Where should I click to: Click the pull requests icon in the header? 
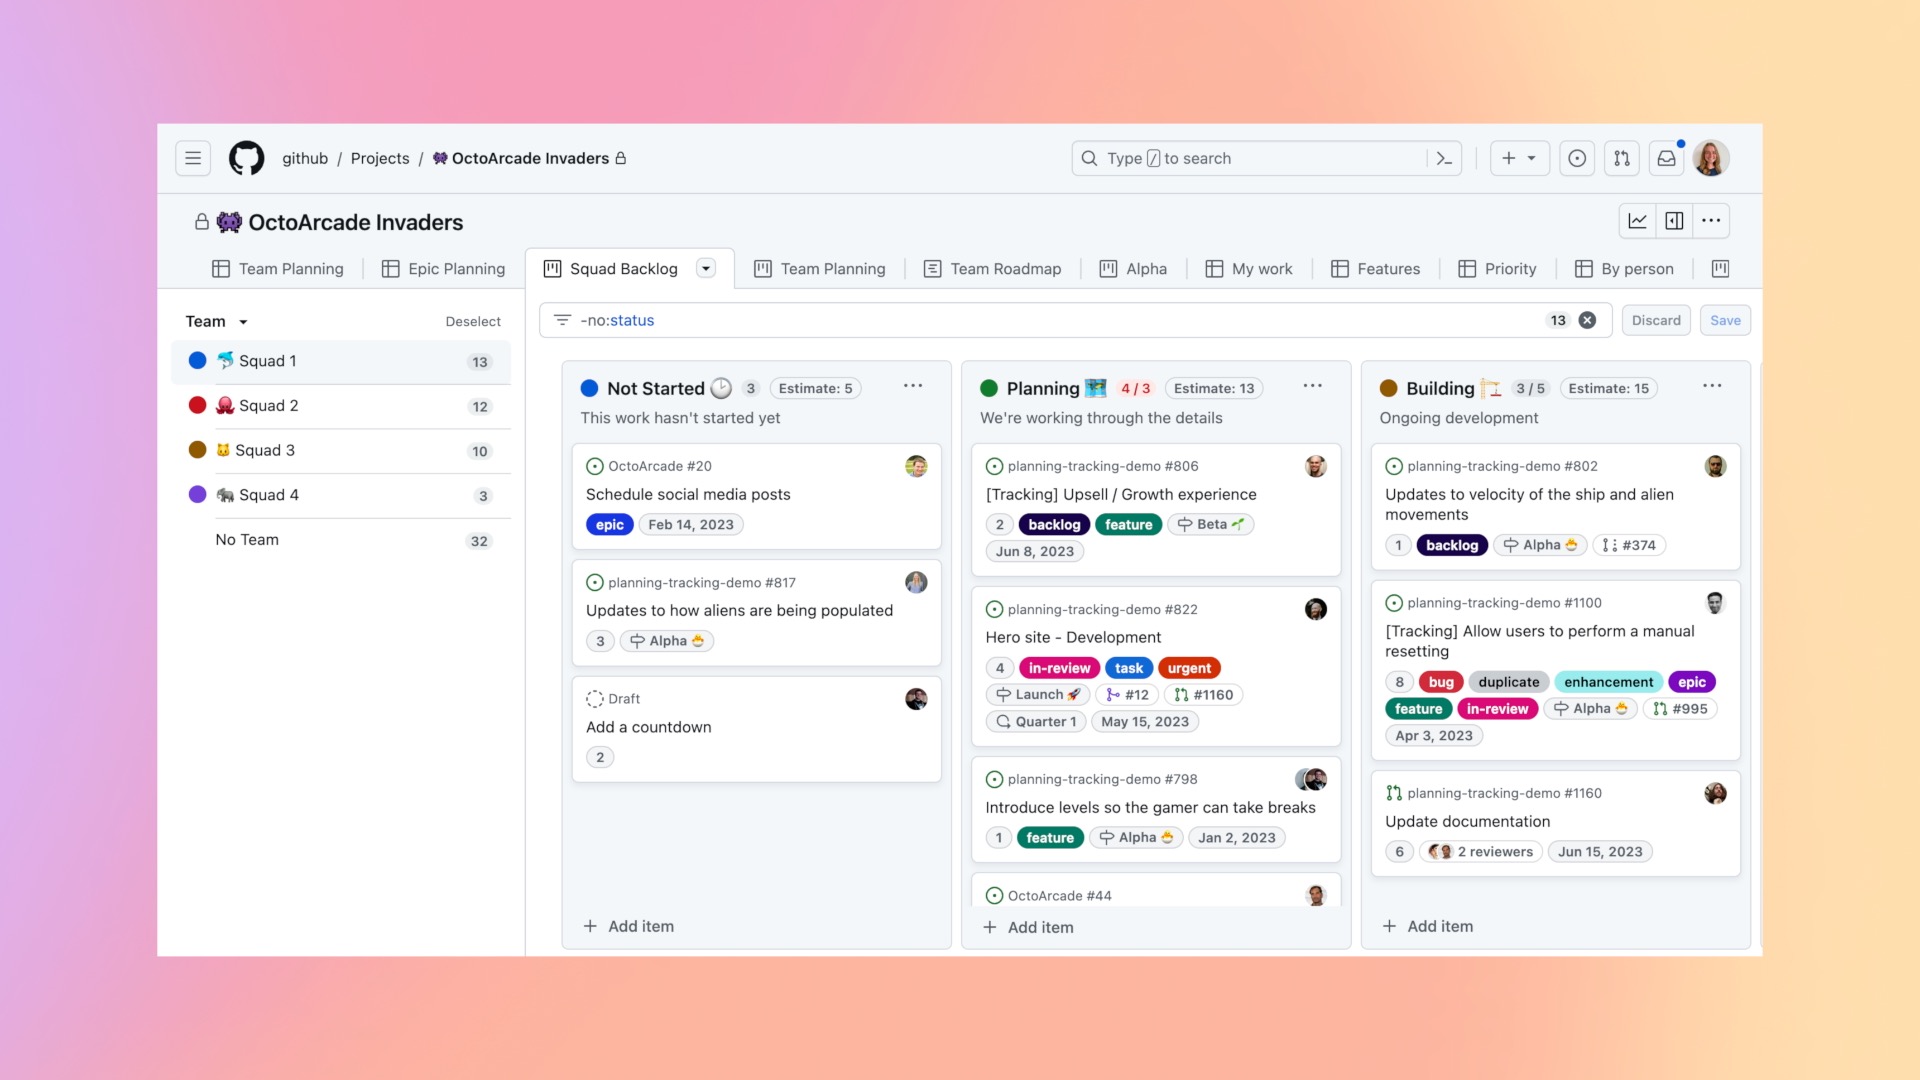(x=1621, y=158)
